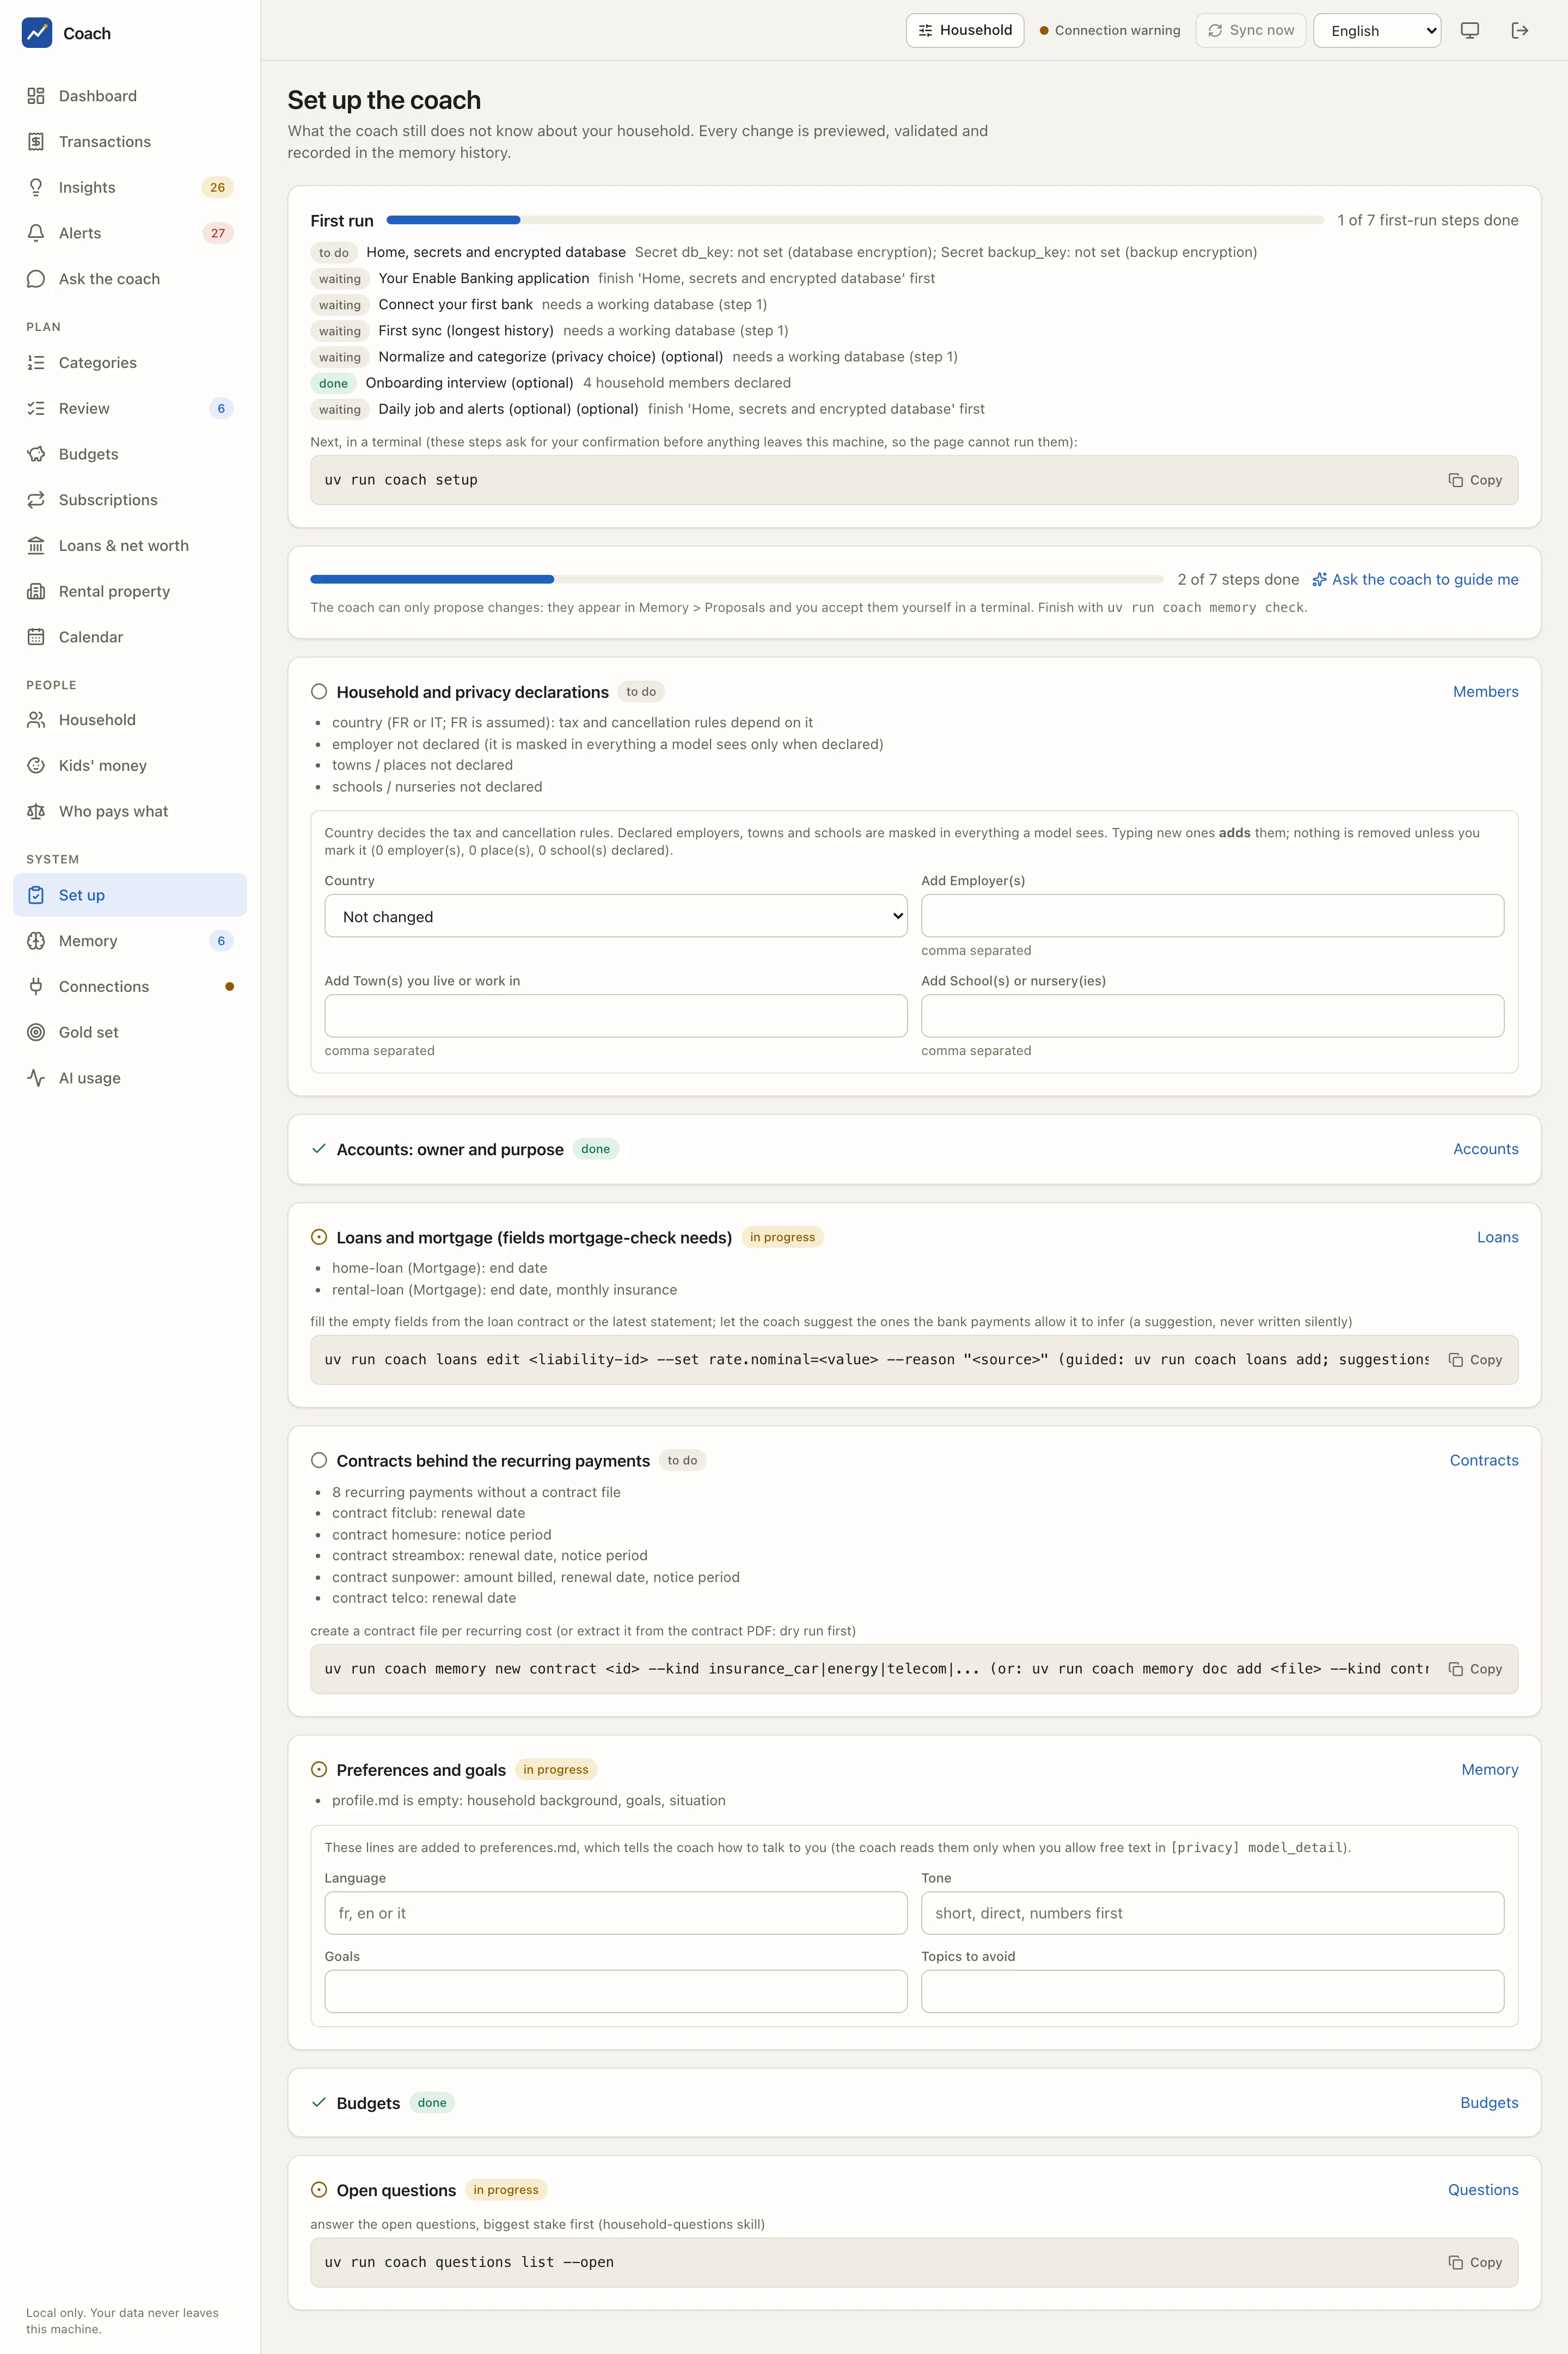The width and height of the screenshot is (1568, 2354).
Task: Click the Connections plug icon
Action: [36, 987]
